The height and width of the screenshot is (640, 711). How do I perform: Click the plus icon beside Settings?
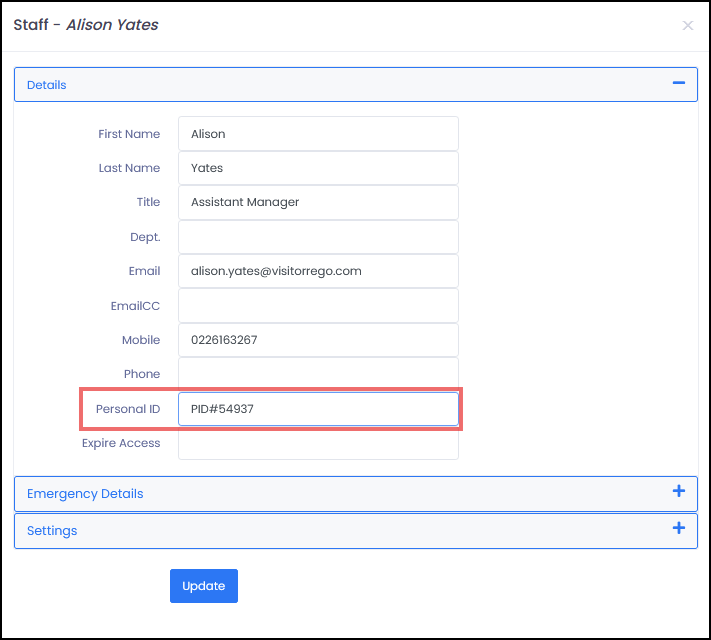[x=679, y=529]
